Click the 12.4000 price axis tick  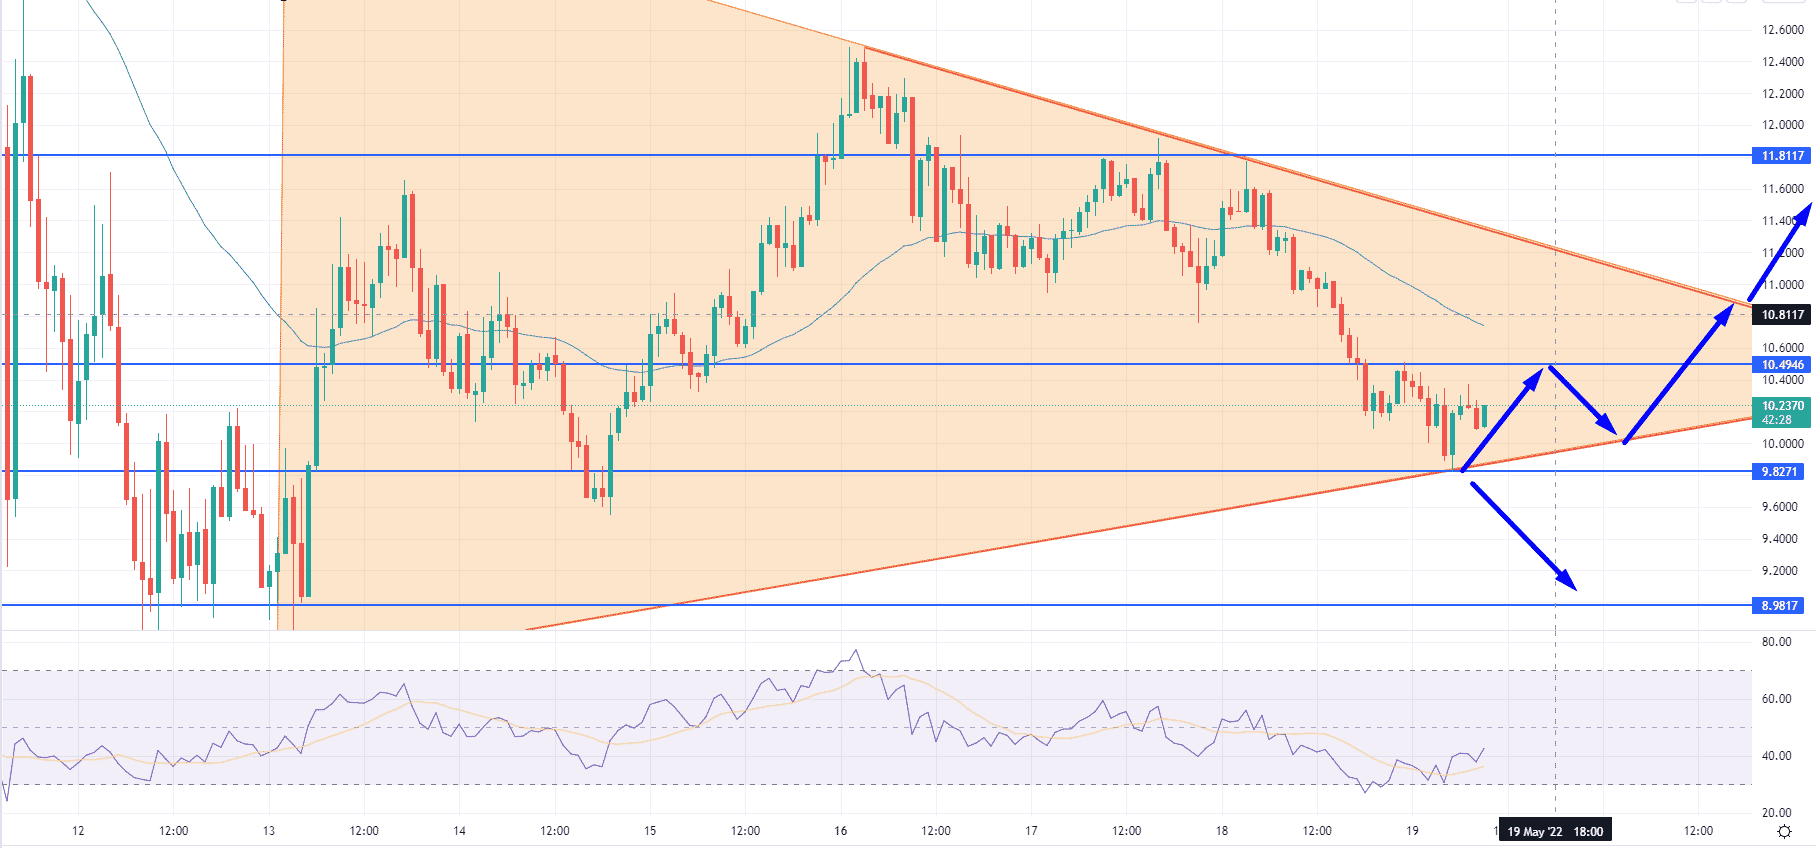1782,62
